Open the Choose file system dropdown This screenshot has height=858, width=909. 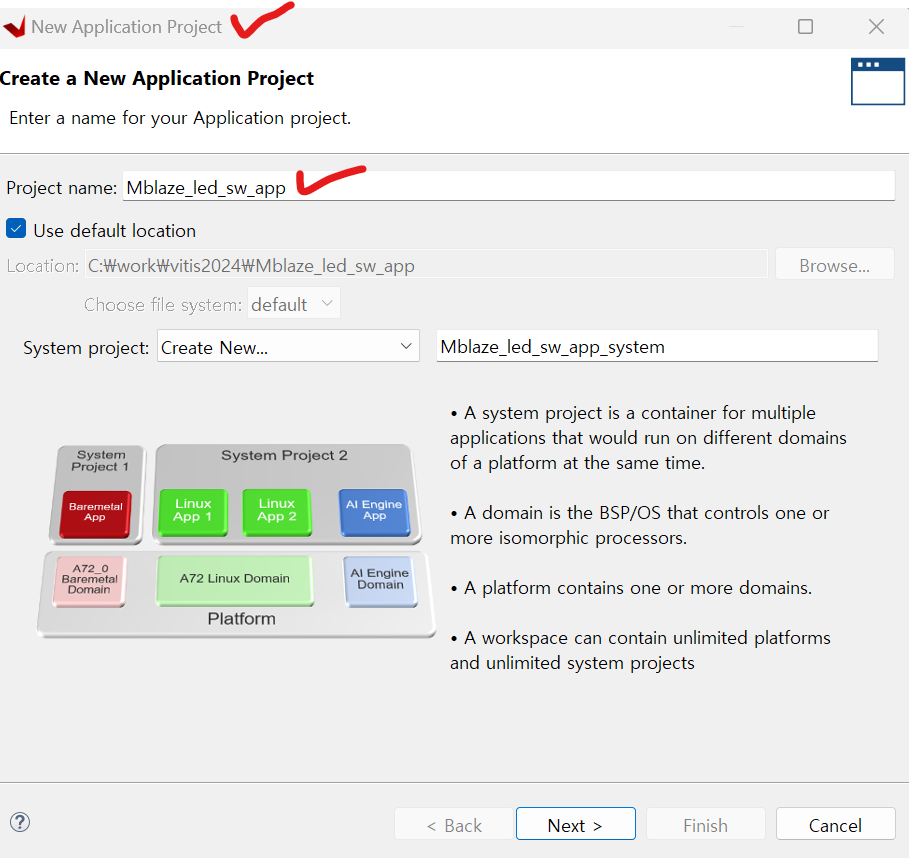293,303
